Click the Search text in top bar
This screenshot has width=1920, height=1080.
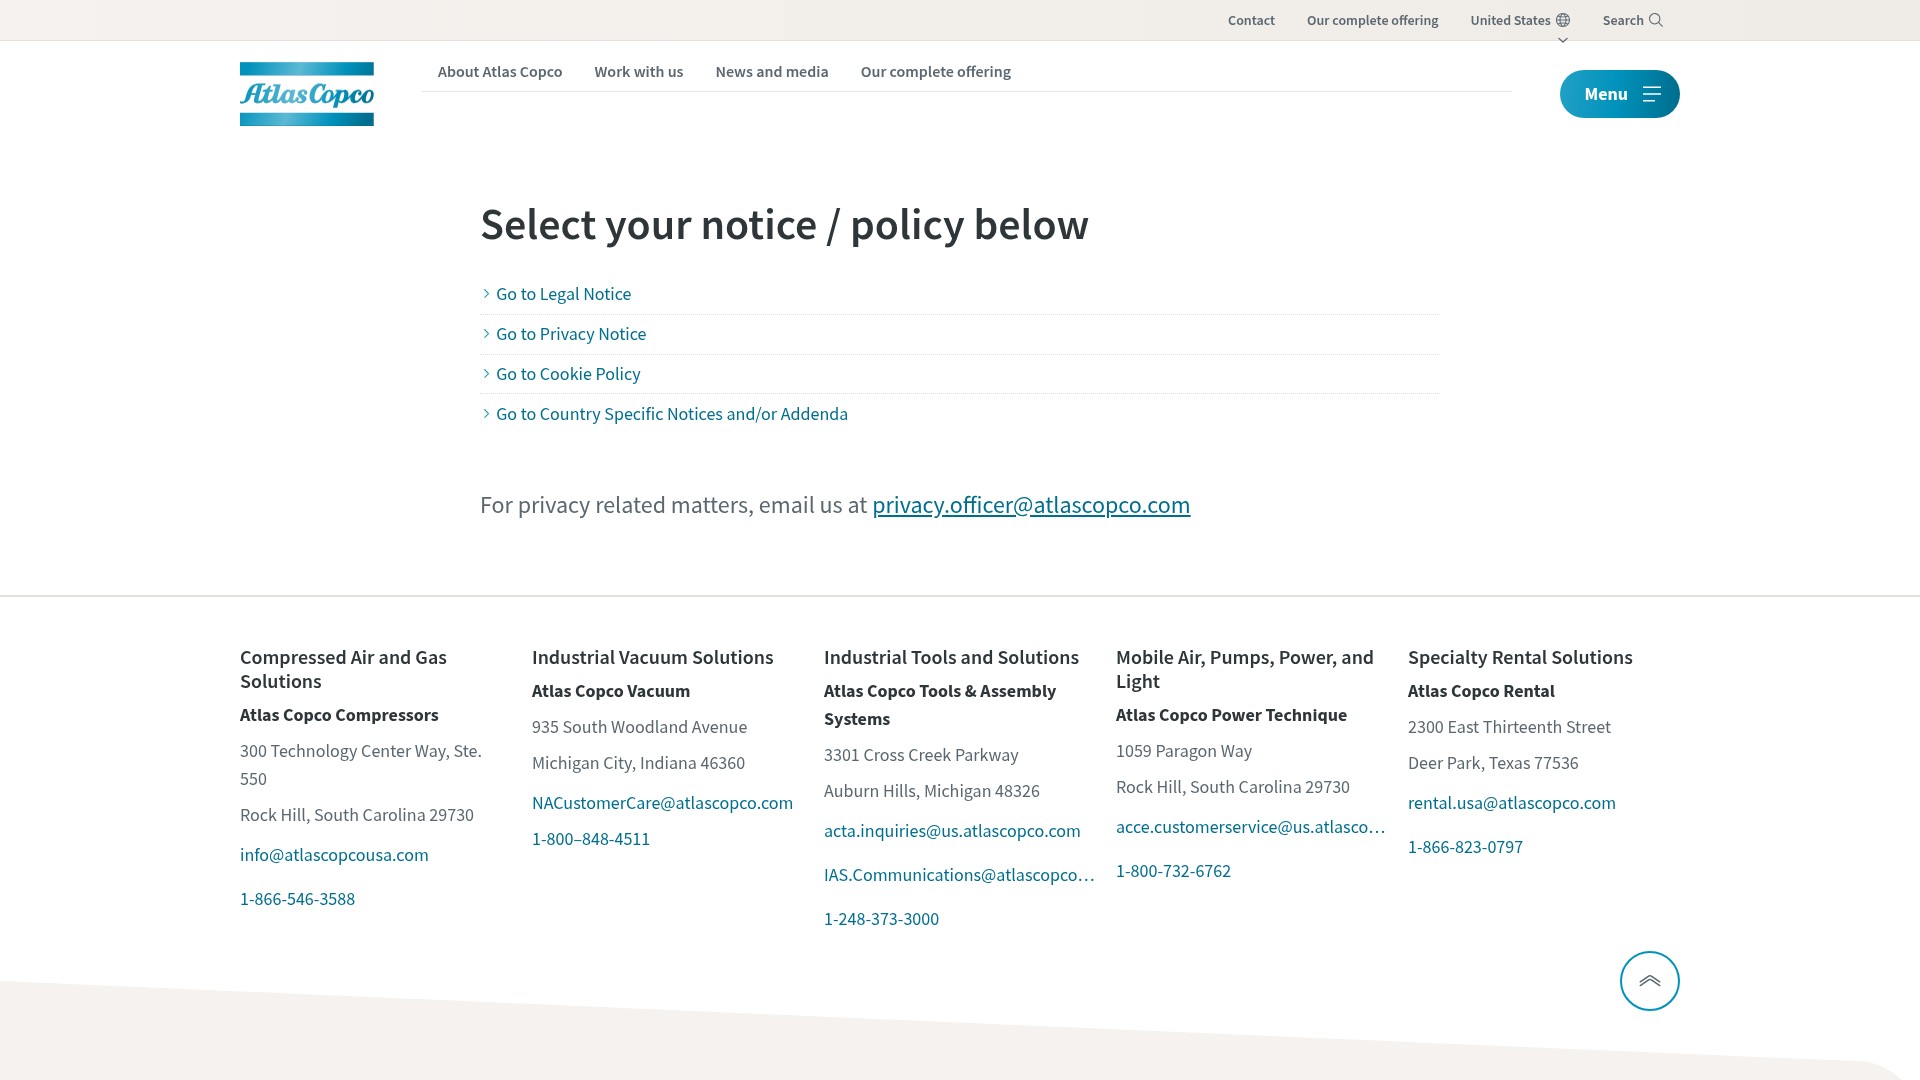coord(1623,20)
